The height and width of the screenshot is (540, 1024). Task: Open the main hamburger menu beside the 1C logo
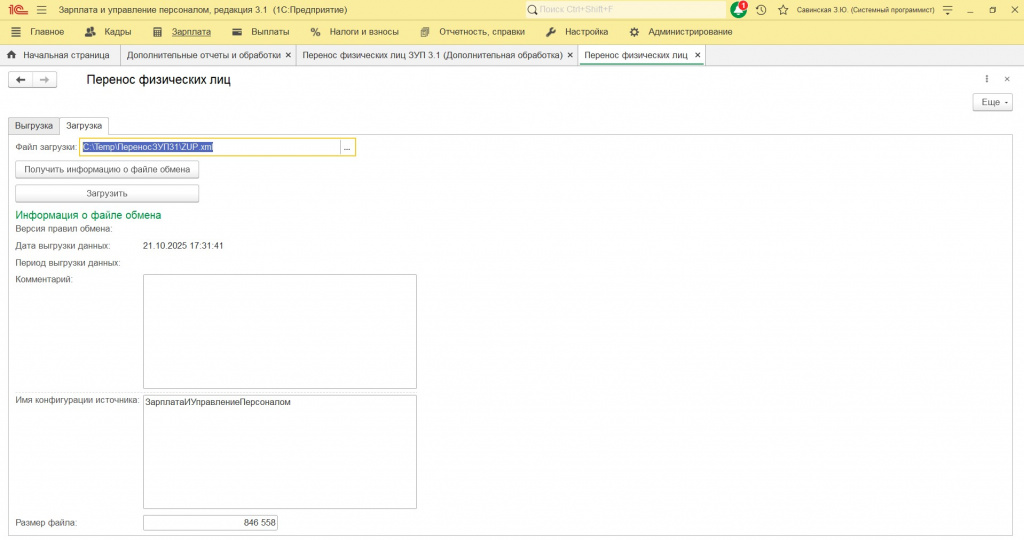tap(42, 10)
